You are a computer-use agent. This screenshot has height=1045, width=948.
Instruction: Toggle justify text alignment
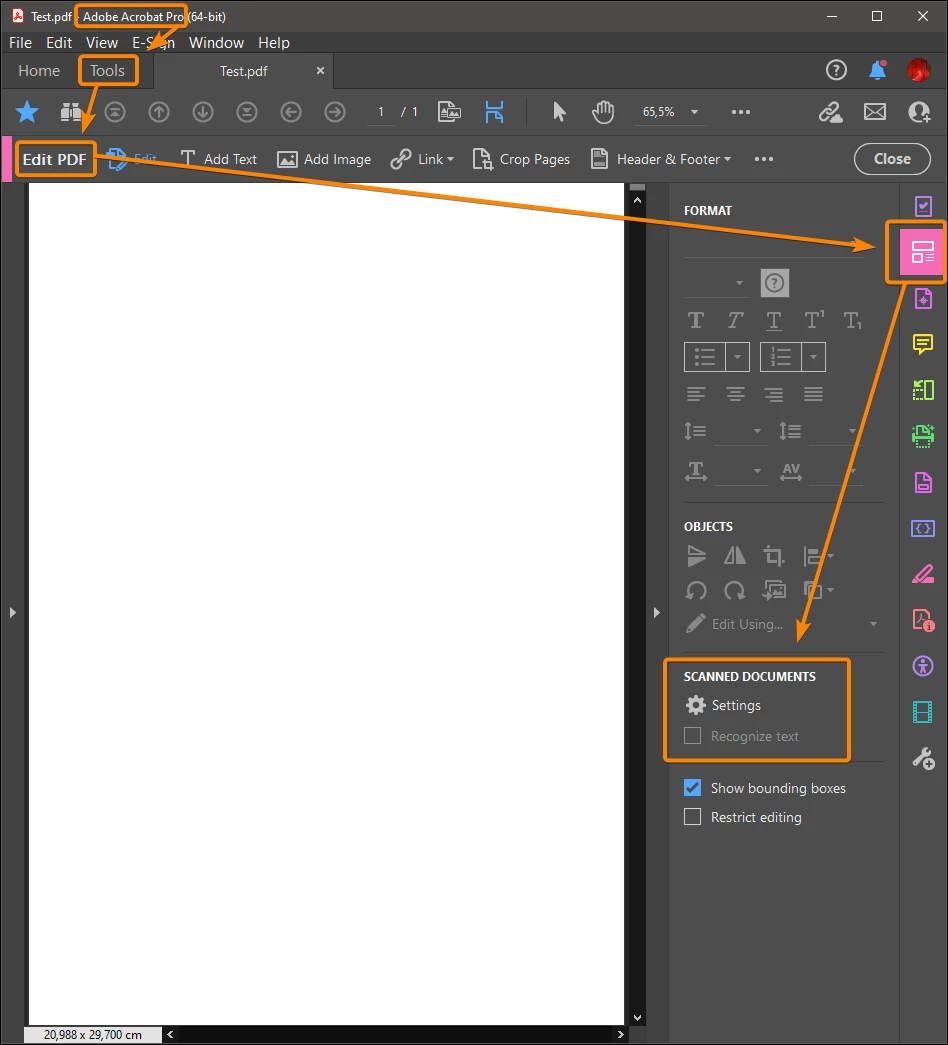[813, 394]
